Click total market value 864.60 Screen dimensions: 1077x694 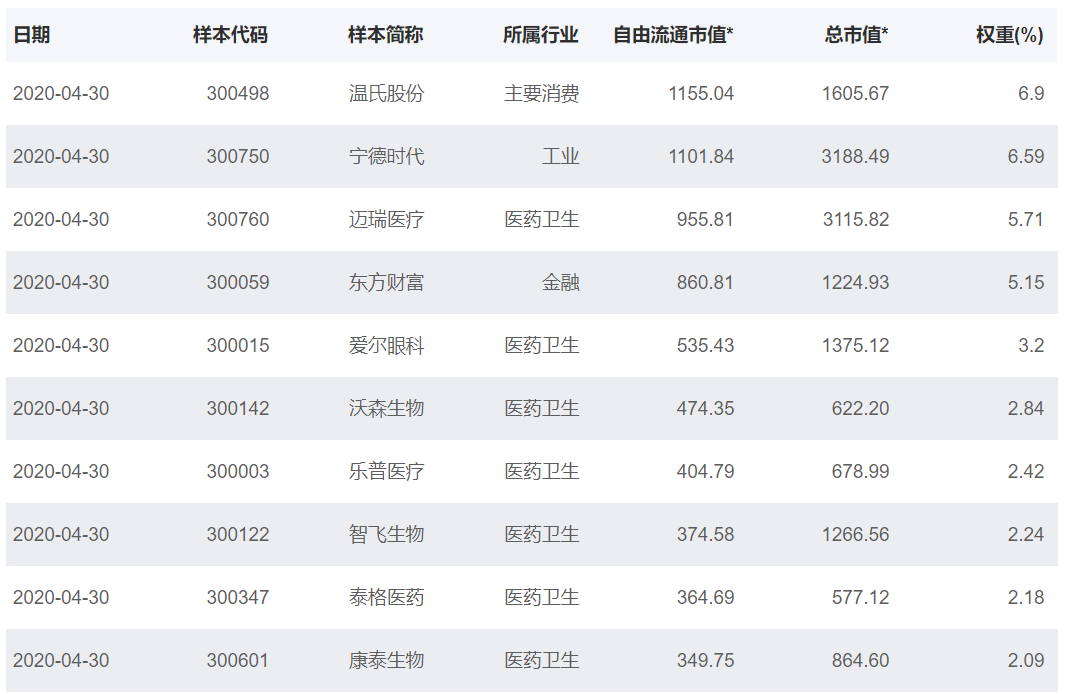(x=861, y=661)
